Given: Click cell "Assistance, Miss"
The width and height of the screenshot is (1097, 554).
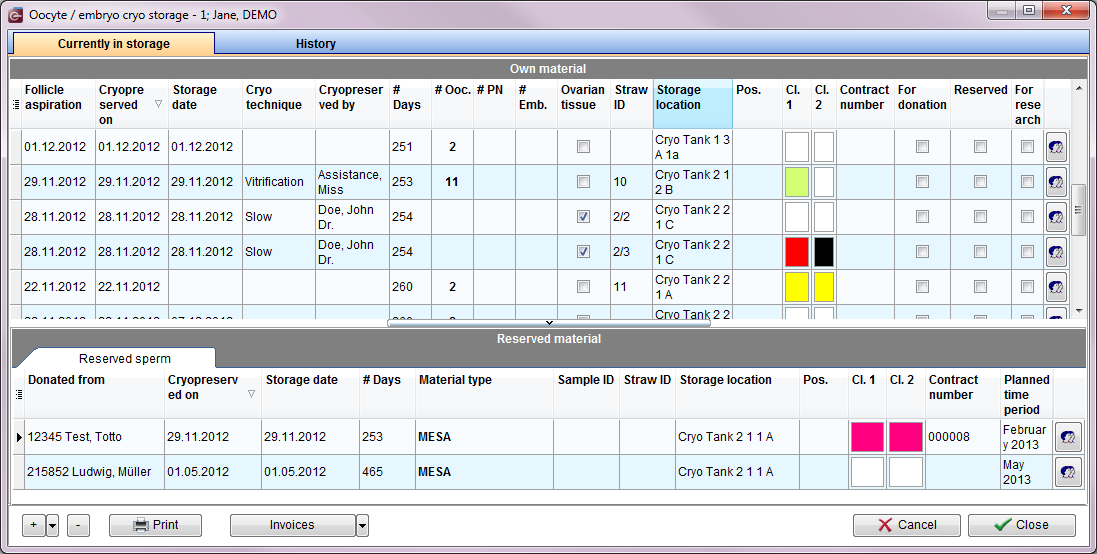Looking at the screenshot, I should (x=352, y=182).
